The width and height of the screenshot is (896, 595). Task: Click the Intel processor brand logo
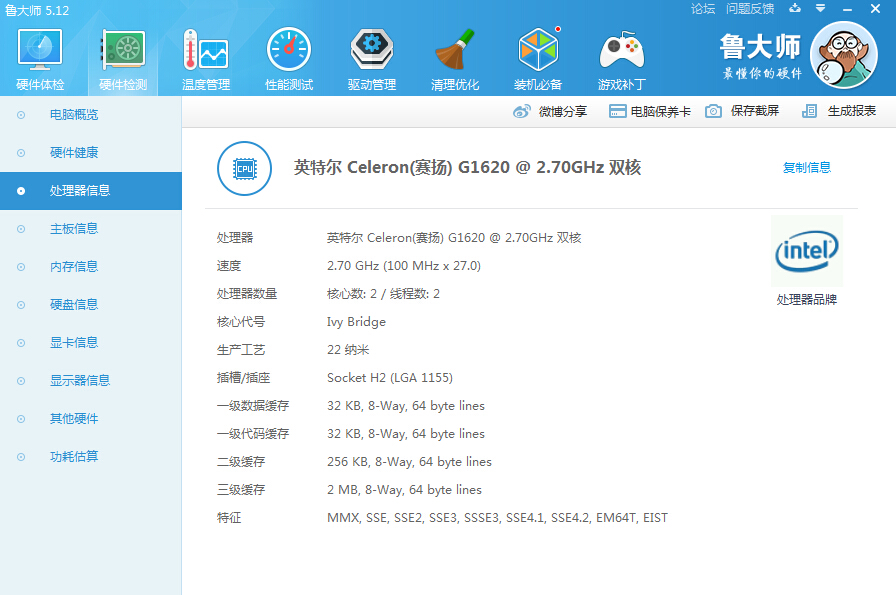click(x=806, y=252)
